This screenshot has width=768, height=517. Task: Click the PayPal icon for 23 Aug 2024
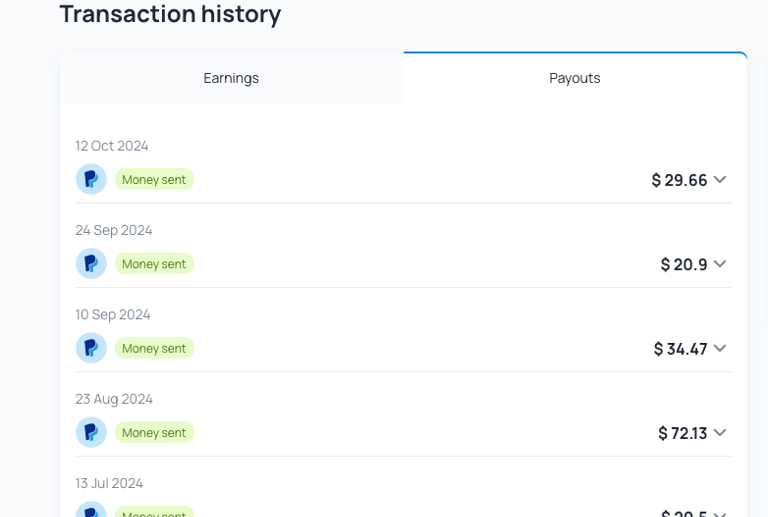[91, 432]
